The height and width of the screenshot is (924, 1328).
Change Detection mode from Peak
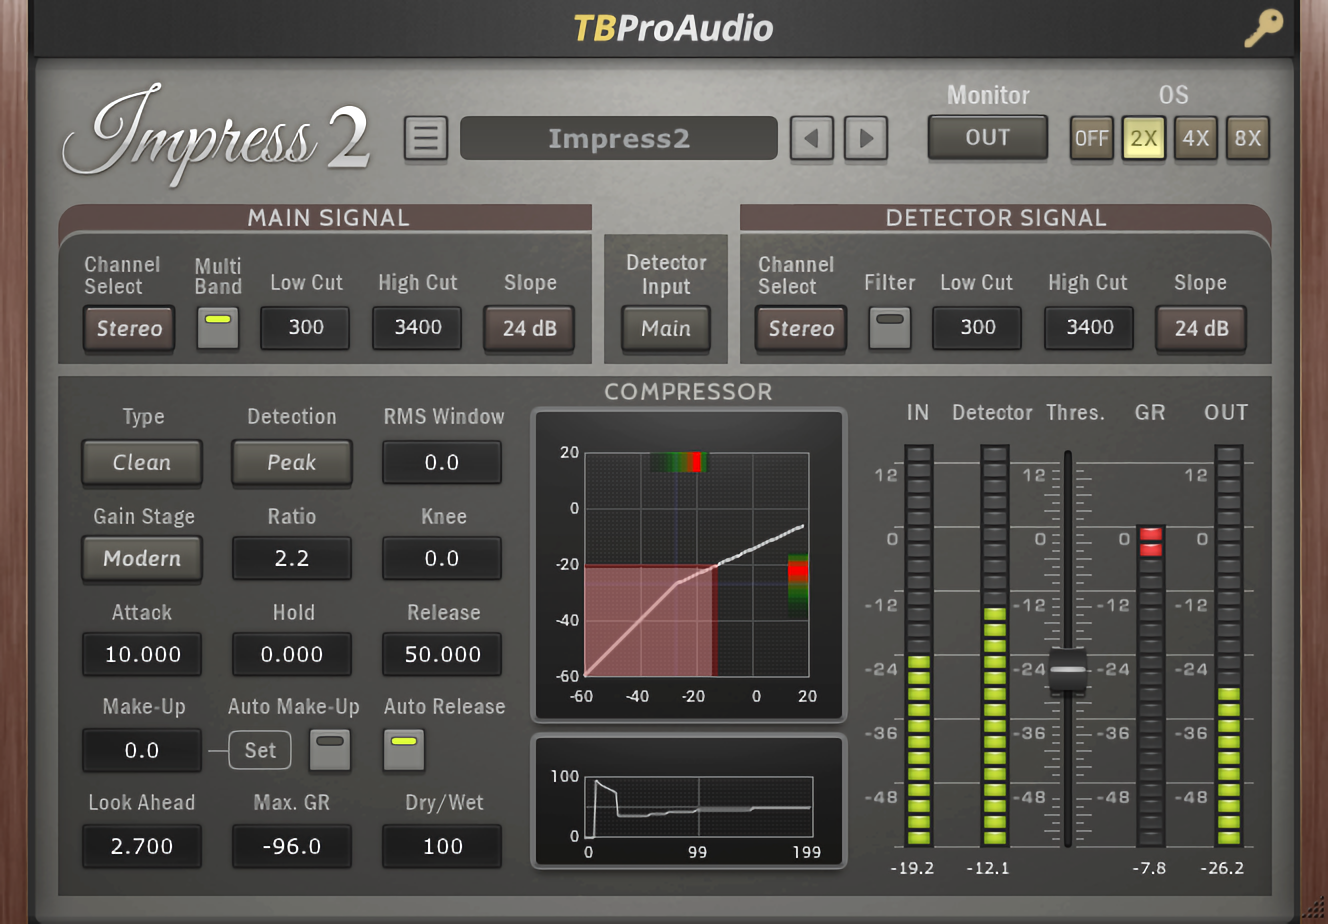[x=291, y=462]
